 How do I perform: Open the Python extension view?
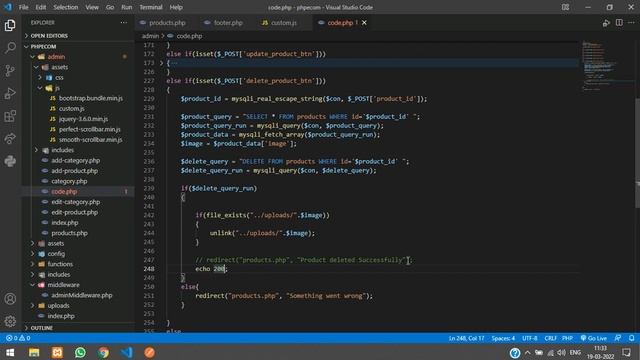pos(10,161)
